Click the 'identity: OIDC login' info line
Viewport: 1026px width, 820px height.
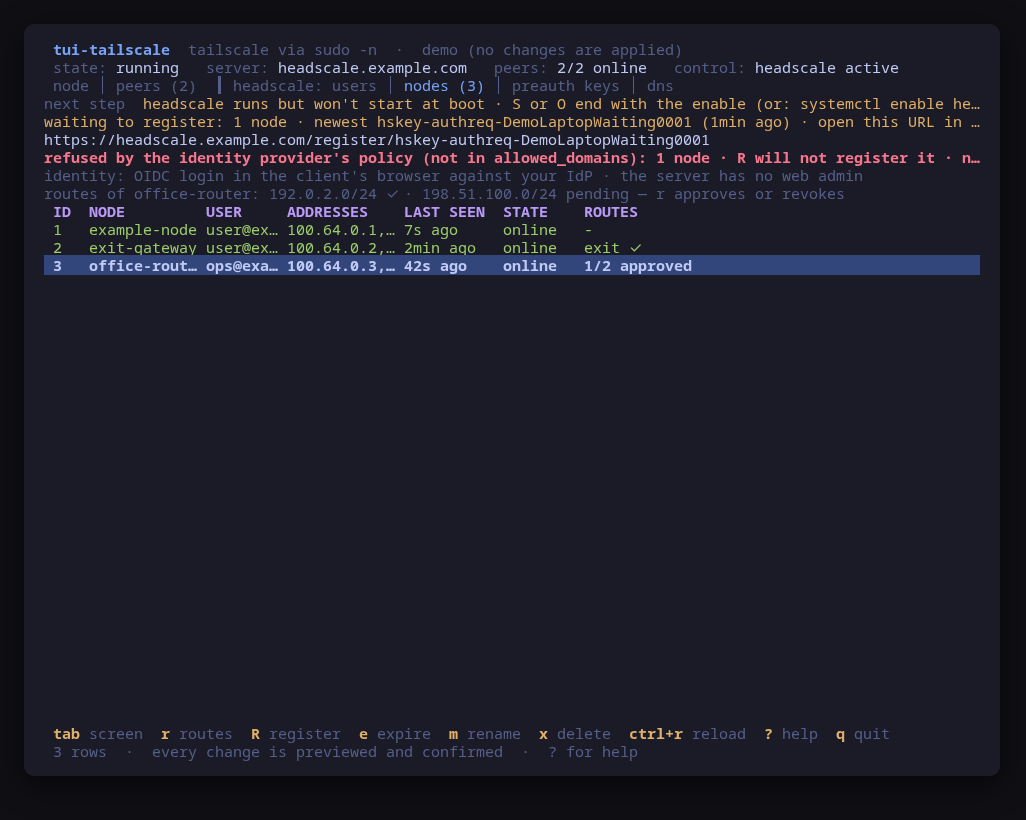[453, 176]
